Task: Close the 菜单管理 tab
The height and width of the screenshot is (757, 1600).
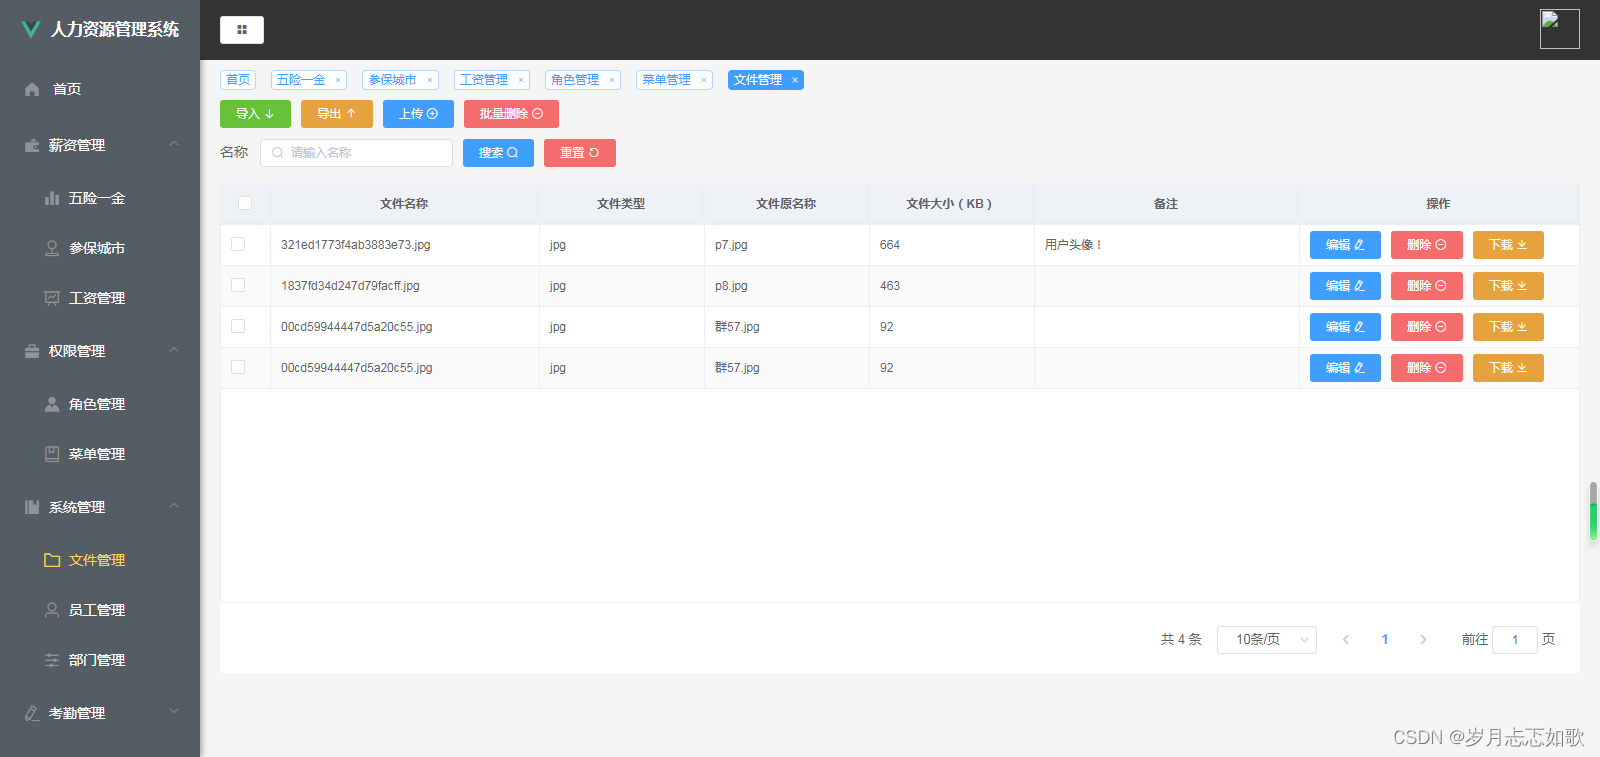Action: 704,80
